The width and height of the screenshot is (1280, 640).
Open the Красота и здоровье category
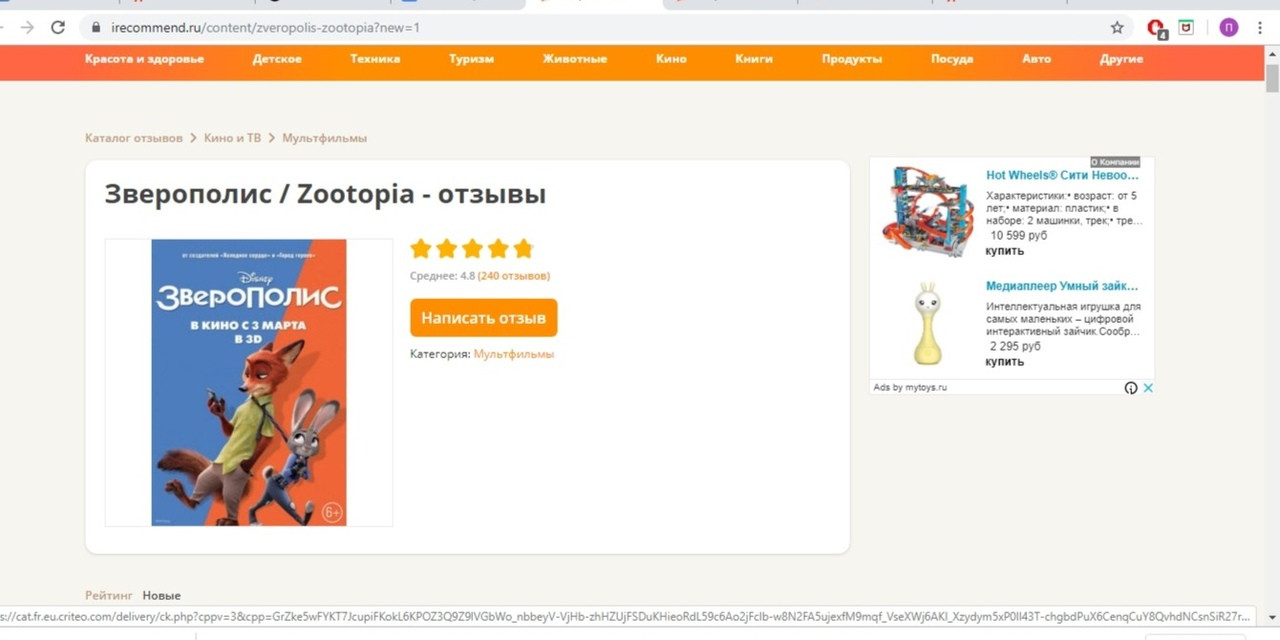click(144, 59)
